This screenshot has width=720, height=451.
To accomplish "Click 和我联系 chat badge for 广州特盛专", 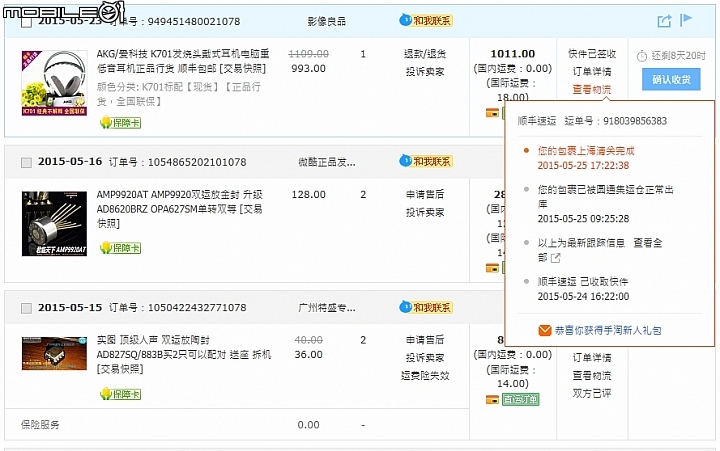I will tap(426, 307).
